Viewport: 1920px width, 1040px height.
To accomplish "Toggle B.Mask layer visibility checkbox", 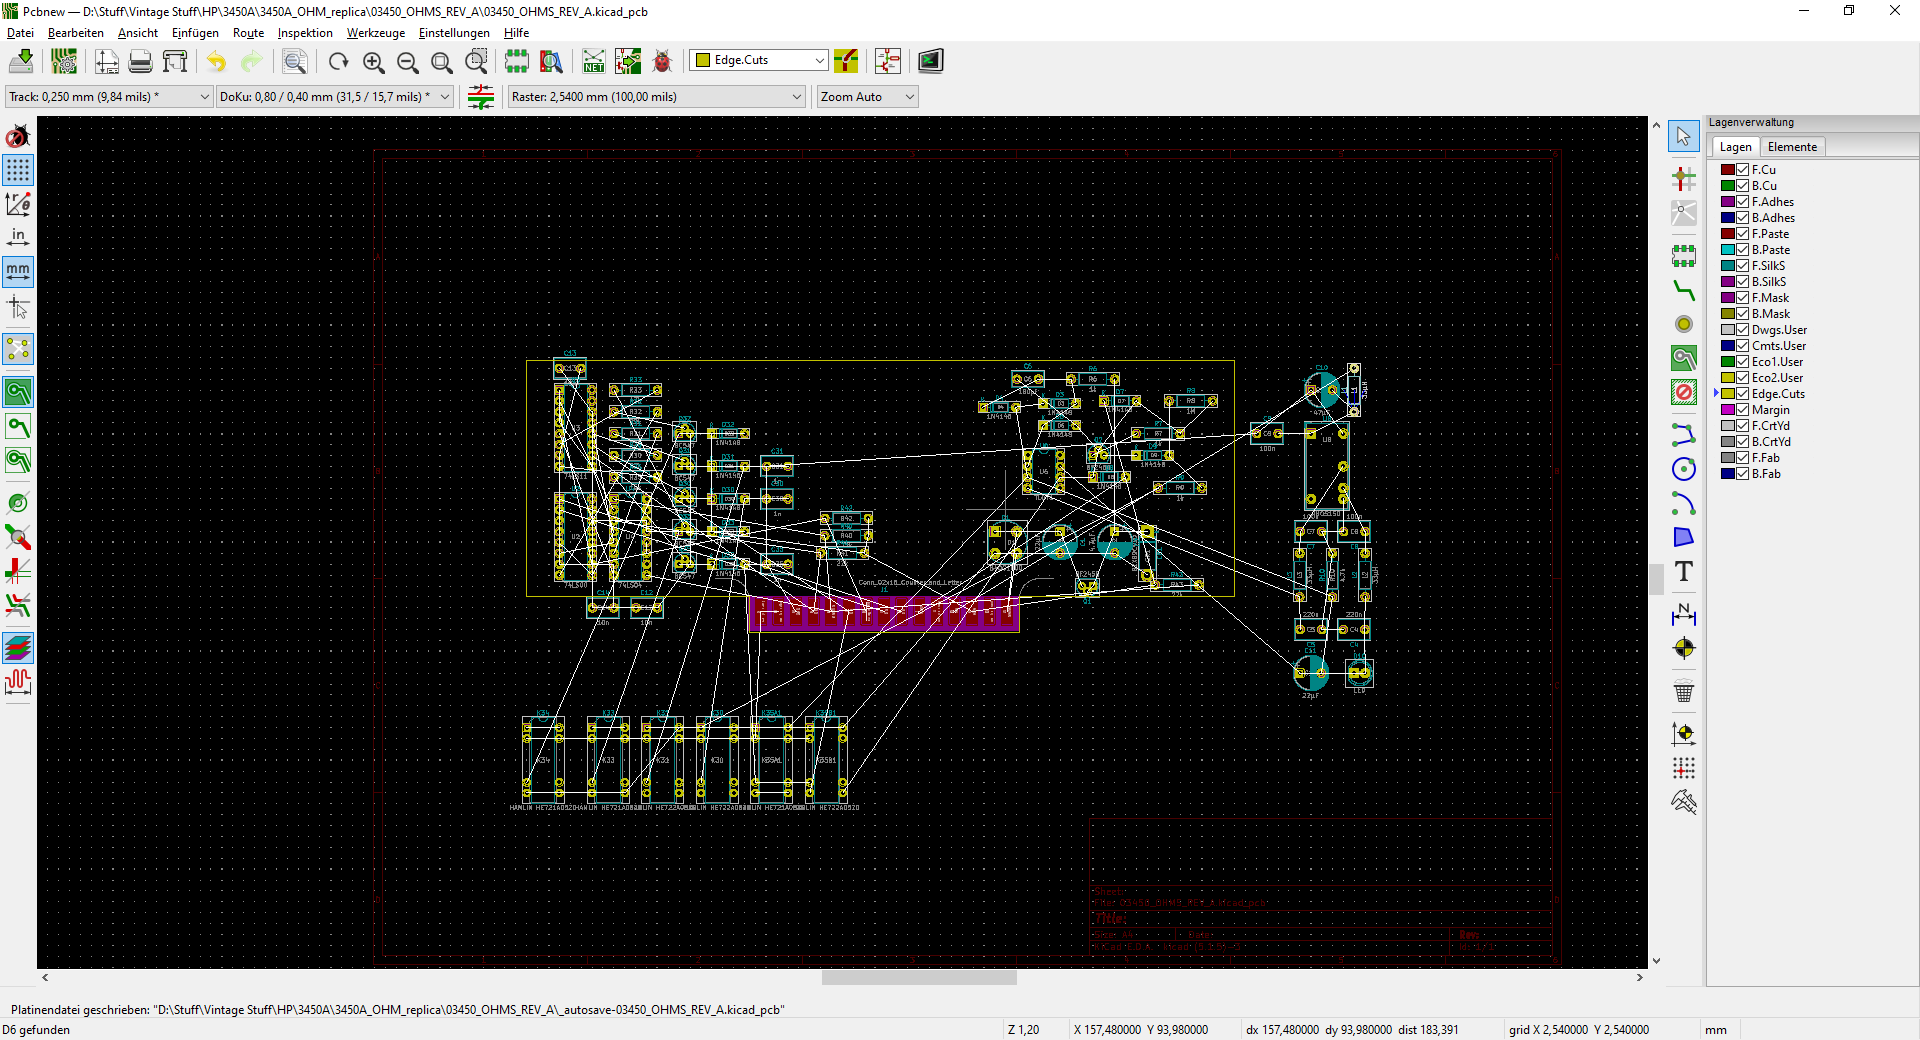I will pyautogui.click(x=1742, y=314).
